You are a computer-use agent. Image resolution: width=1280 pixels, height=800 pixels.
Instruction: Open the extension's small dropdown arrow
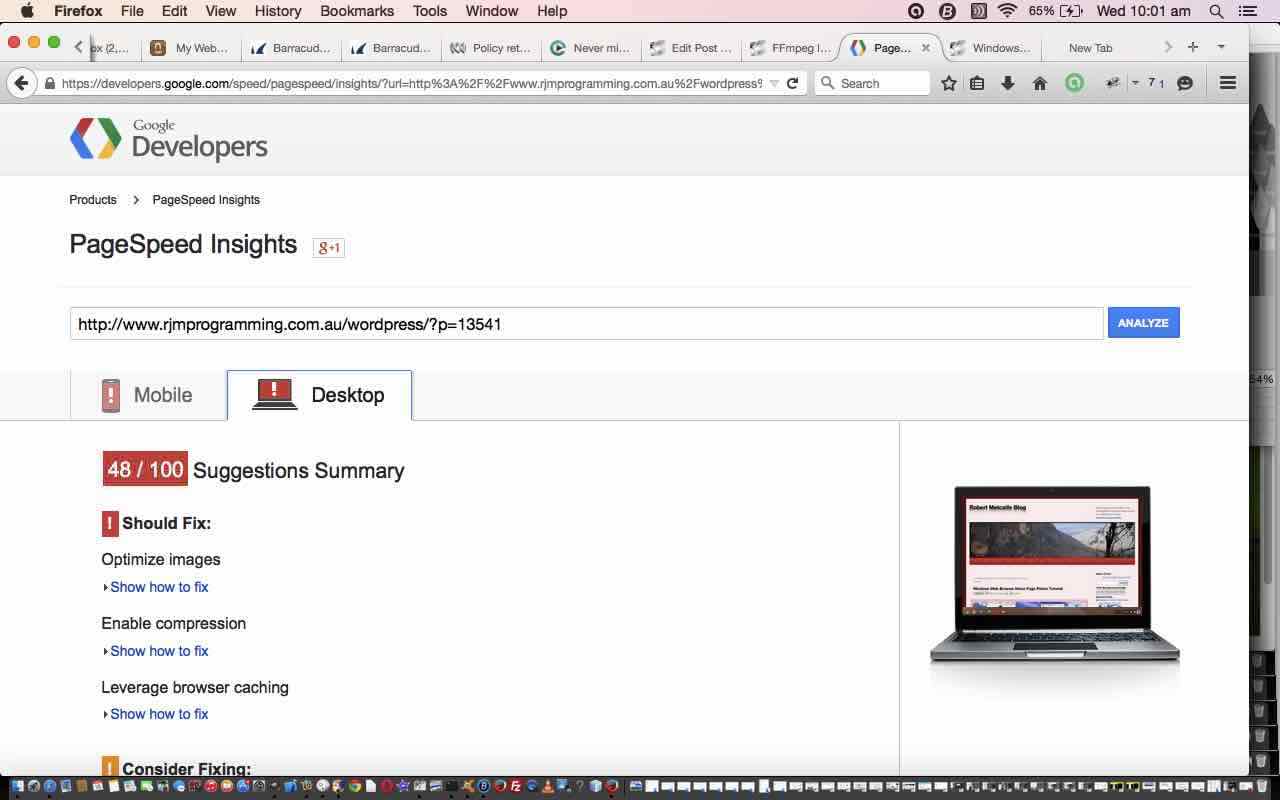pyautogui.click(x=1135, y=83)
